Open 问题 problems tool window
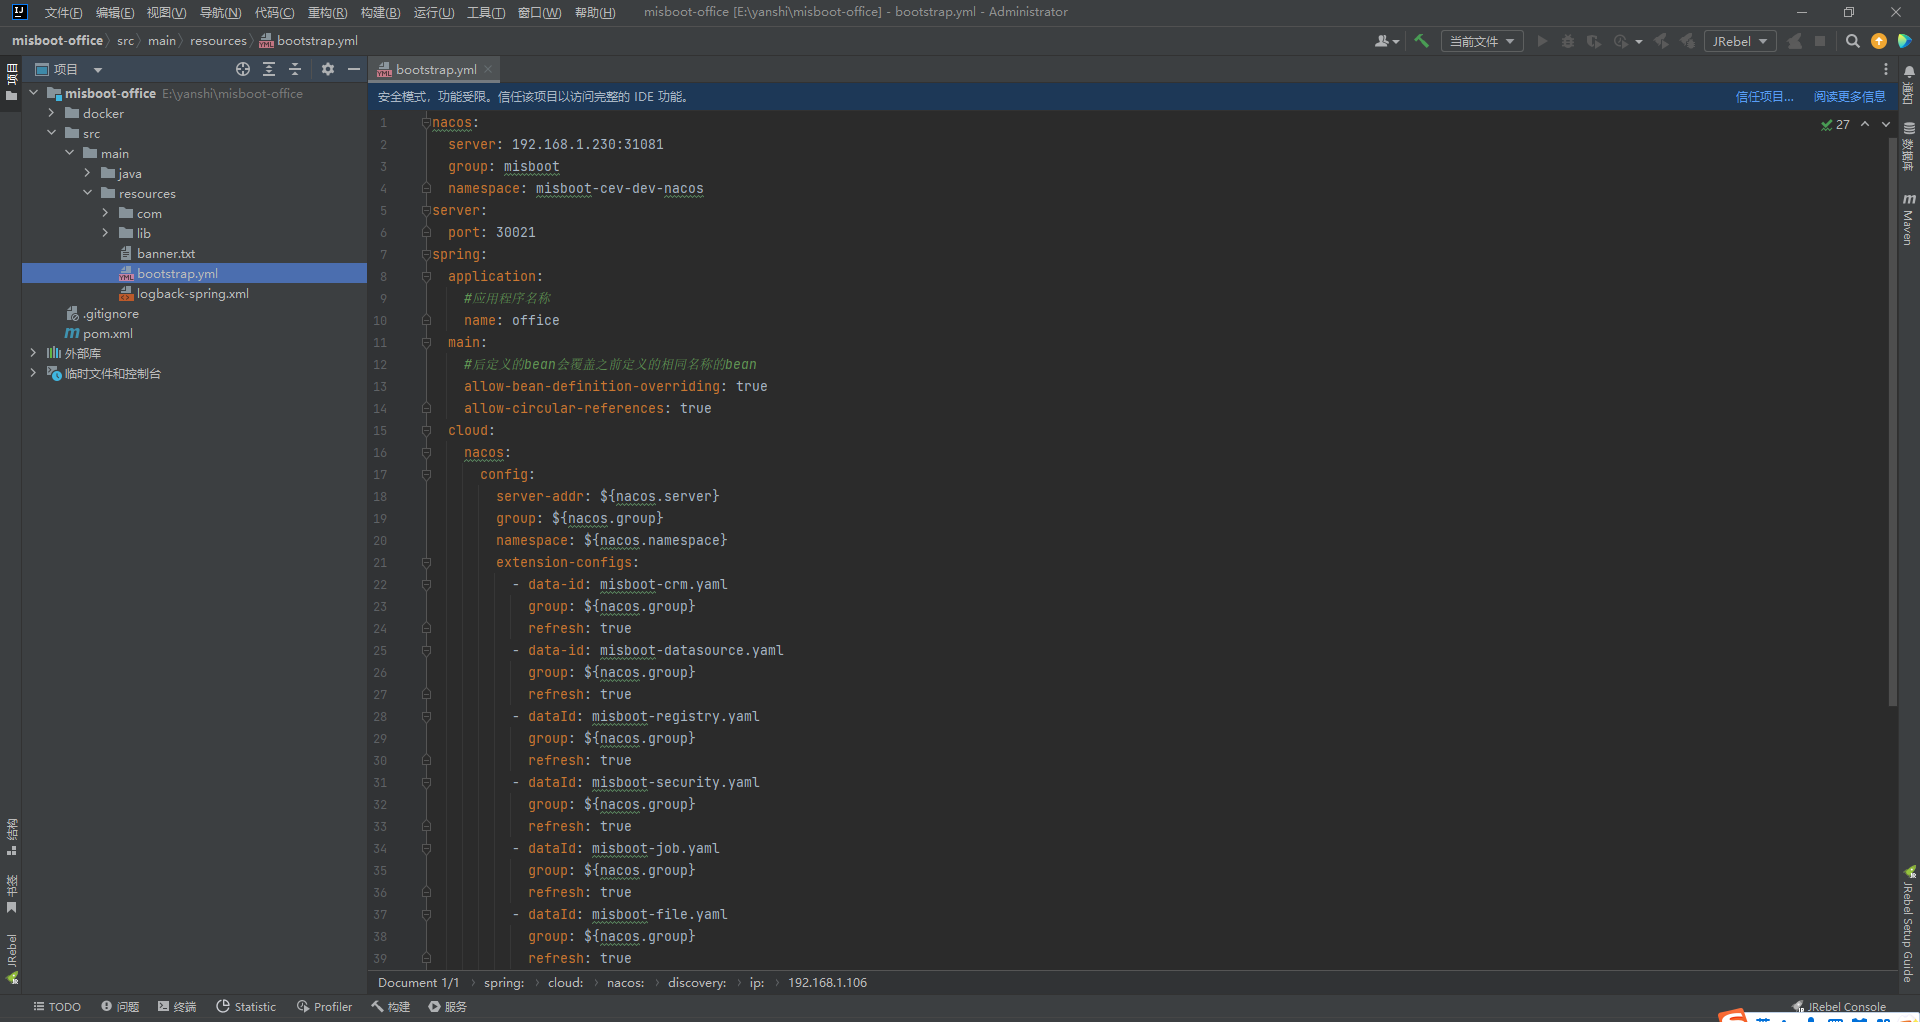 [x=120, y=1007]
